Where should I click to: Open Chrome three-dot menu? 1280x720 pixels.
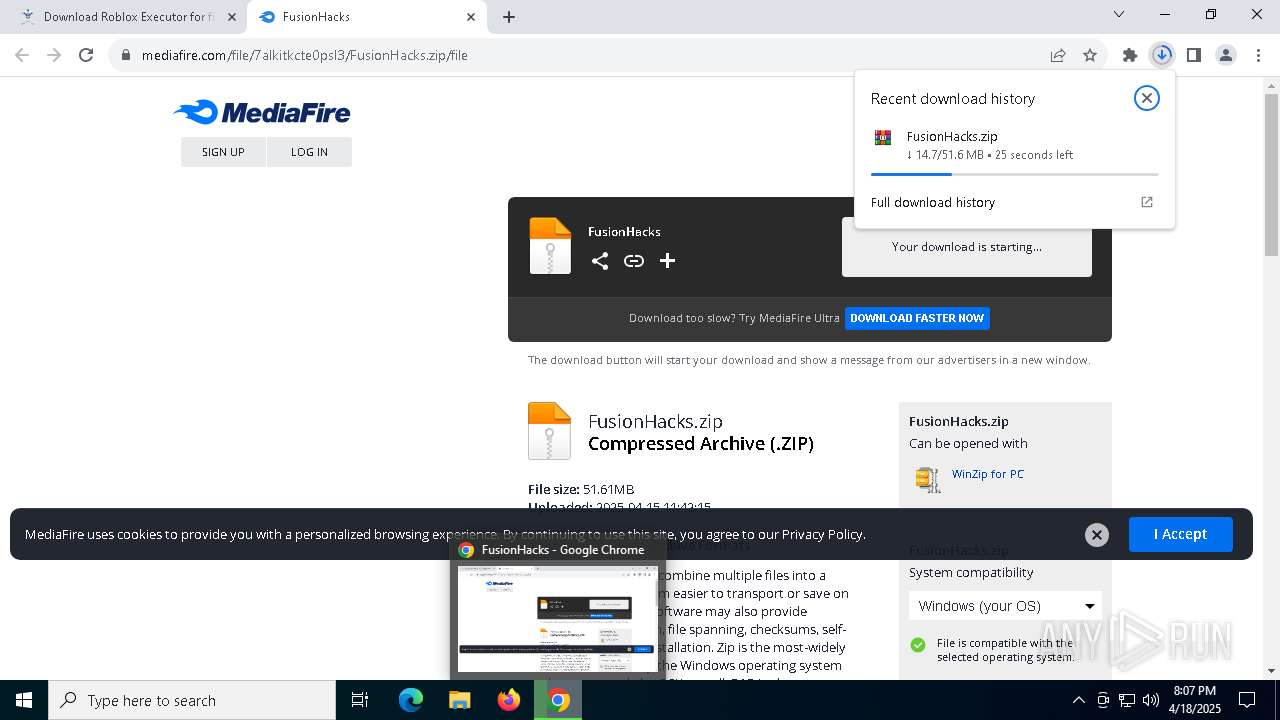(x=1258, y=55)
